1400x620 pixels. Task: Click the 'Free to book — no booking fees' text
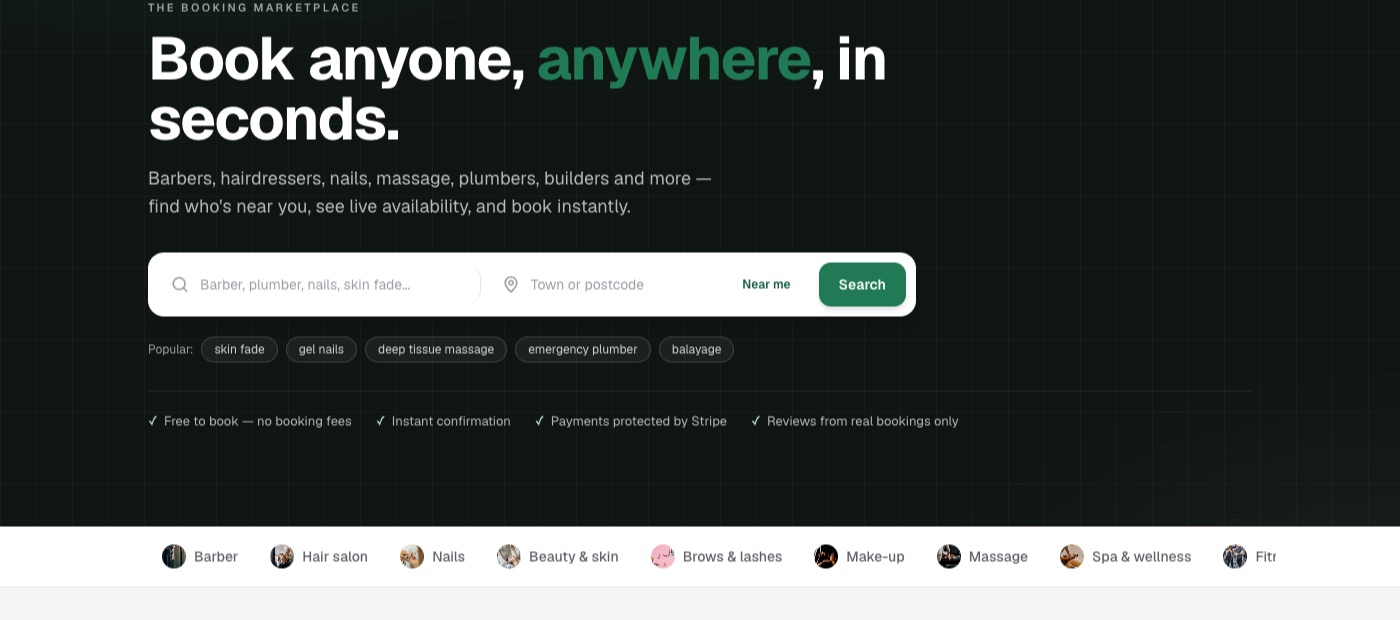point(258,421)
